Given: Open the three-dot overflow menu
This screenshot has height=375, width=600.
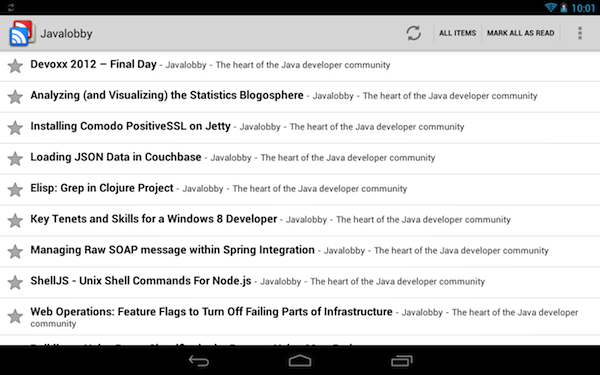Looking at the screenshot, I should point(580,33).
